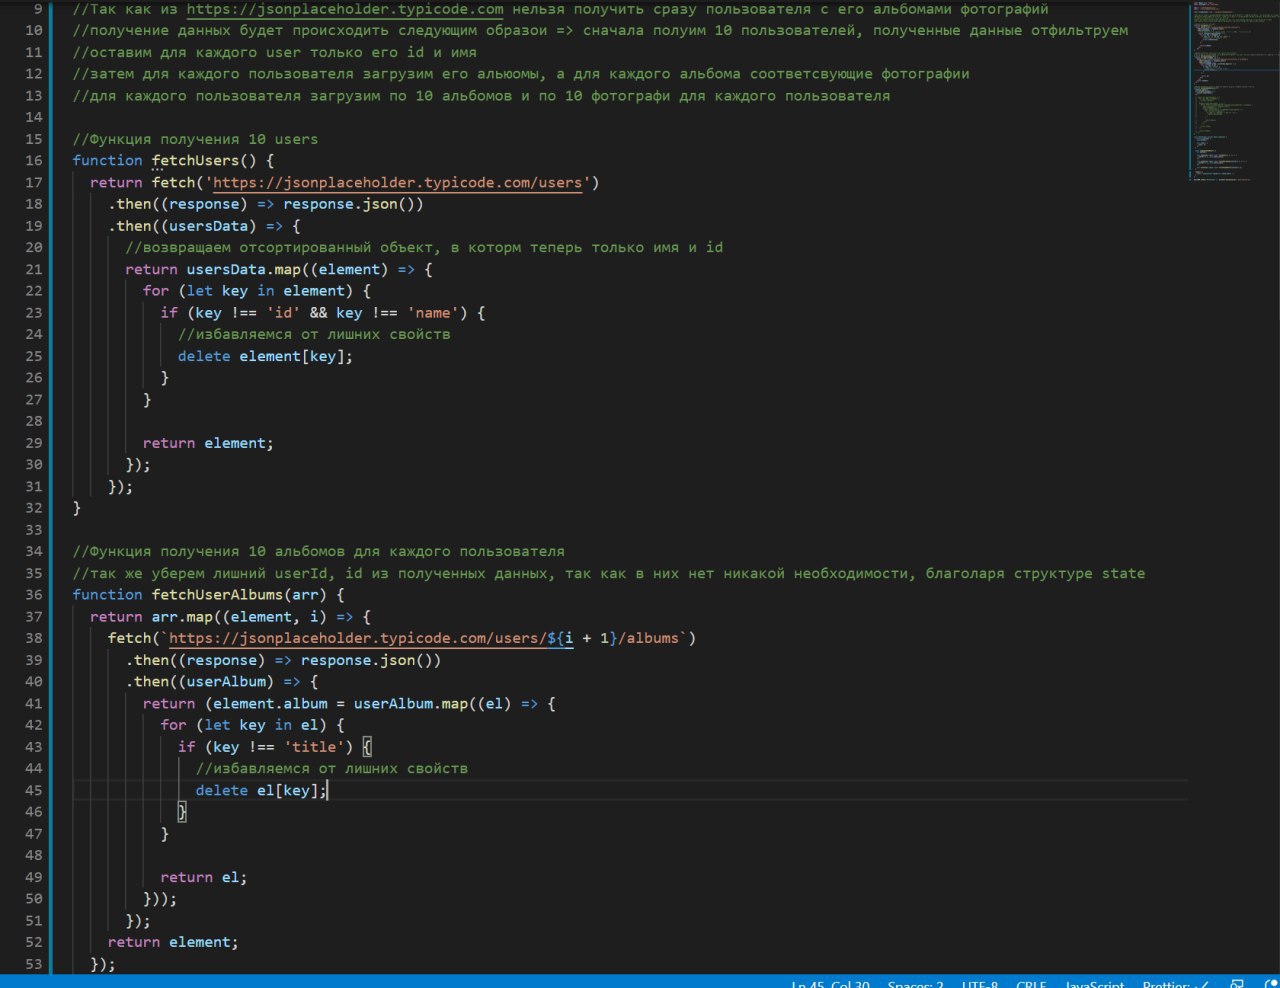Image resolution: width=1280 pixels, height=988 pixels.
Task: Click the fetchUserAlbums function name on line 36
Action: [217, 594]
